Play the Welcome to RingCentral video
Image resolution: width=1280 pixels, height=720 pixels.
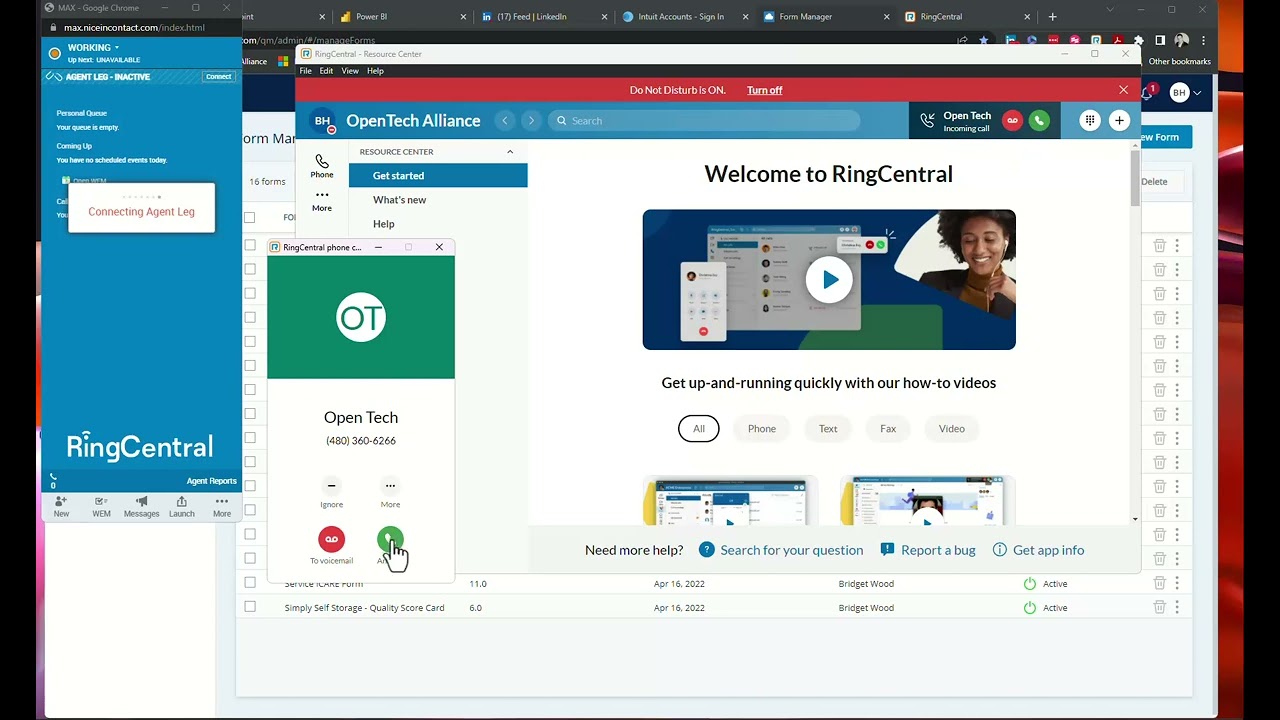tap(829, 280)
